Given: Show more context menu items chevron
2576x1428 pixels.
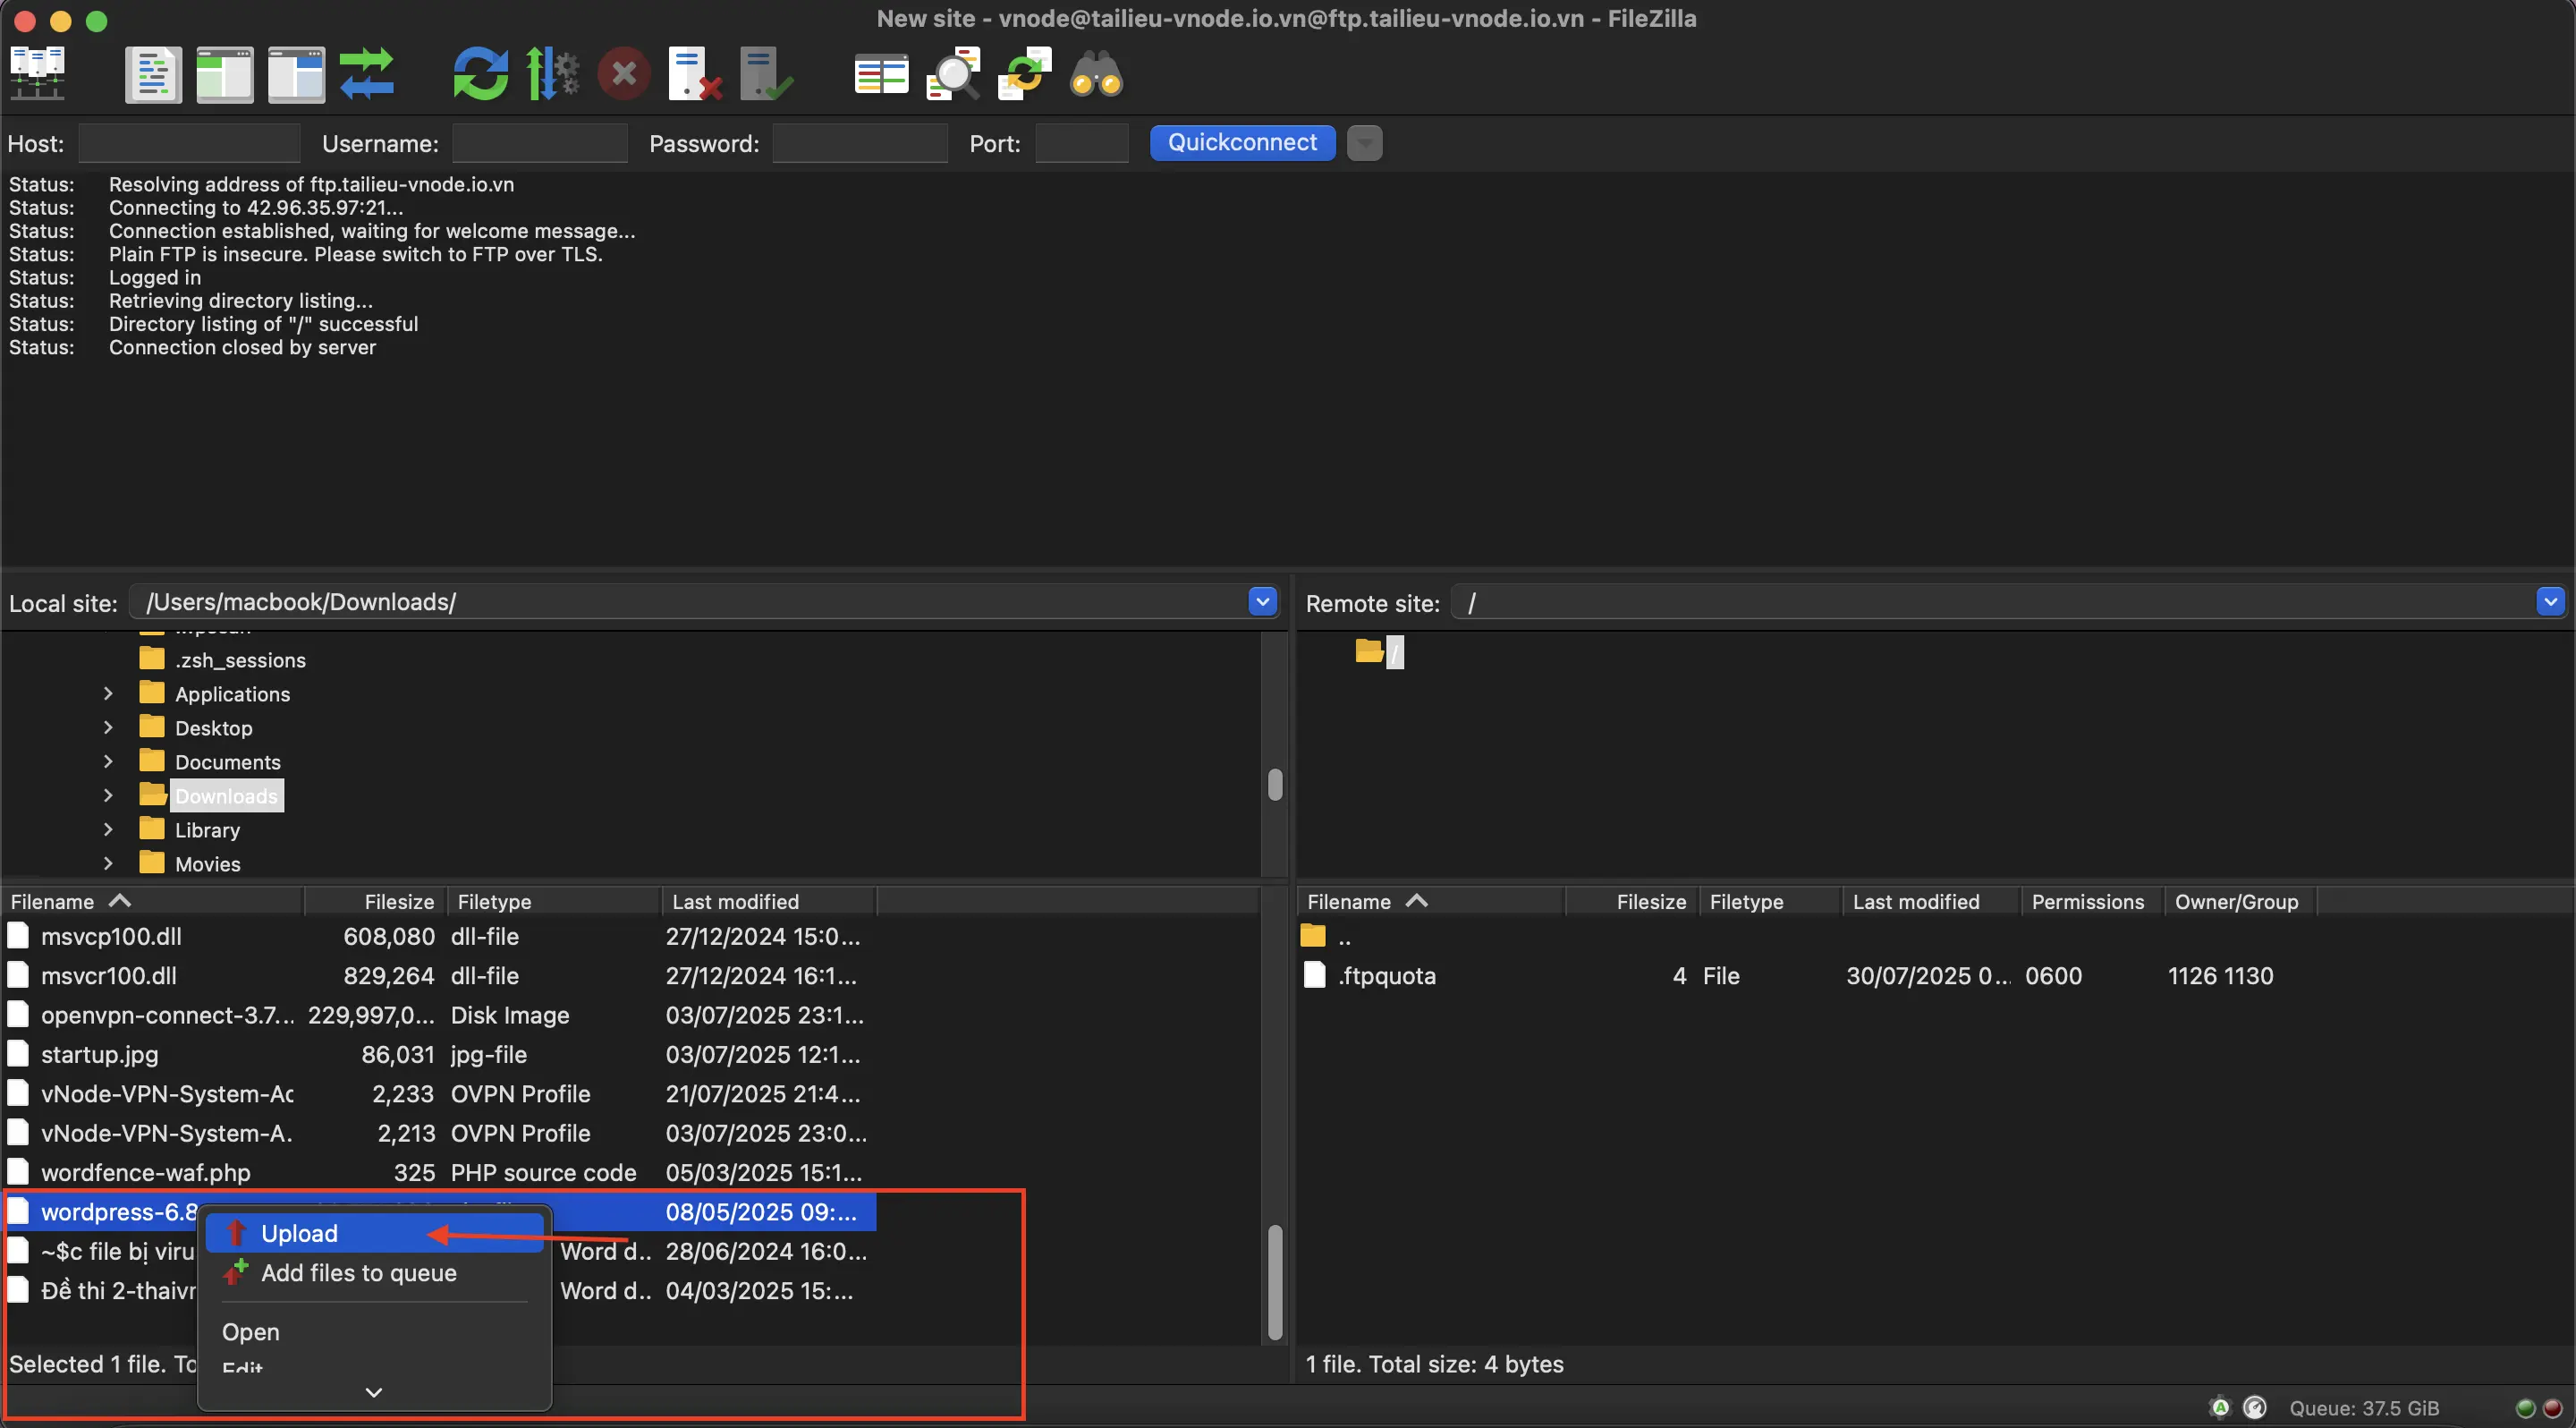Looking at the screenshot, I should 374,1392.
